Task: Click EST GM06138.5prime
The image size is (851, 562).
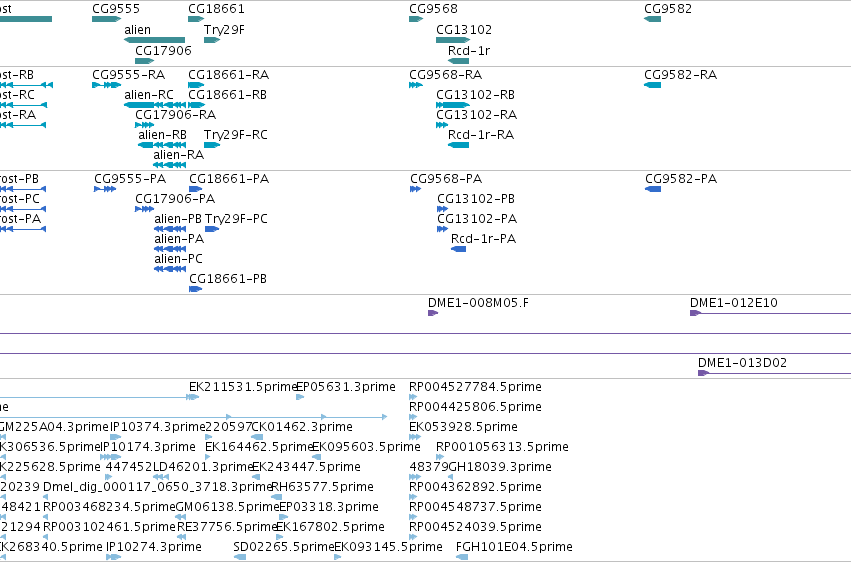Action: tap(227, 507)
